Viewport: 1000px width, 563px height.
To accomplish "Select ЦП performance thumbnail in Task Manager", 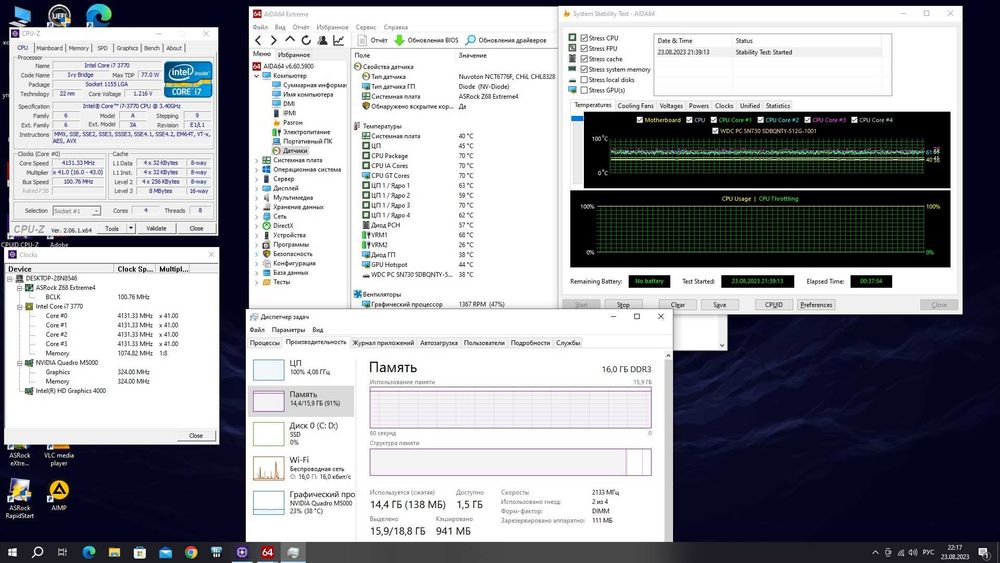I will coord(268,370).
